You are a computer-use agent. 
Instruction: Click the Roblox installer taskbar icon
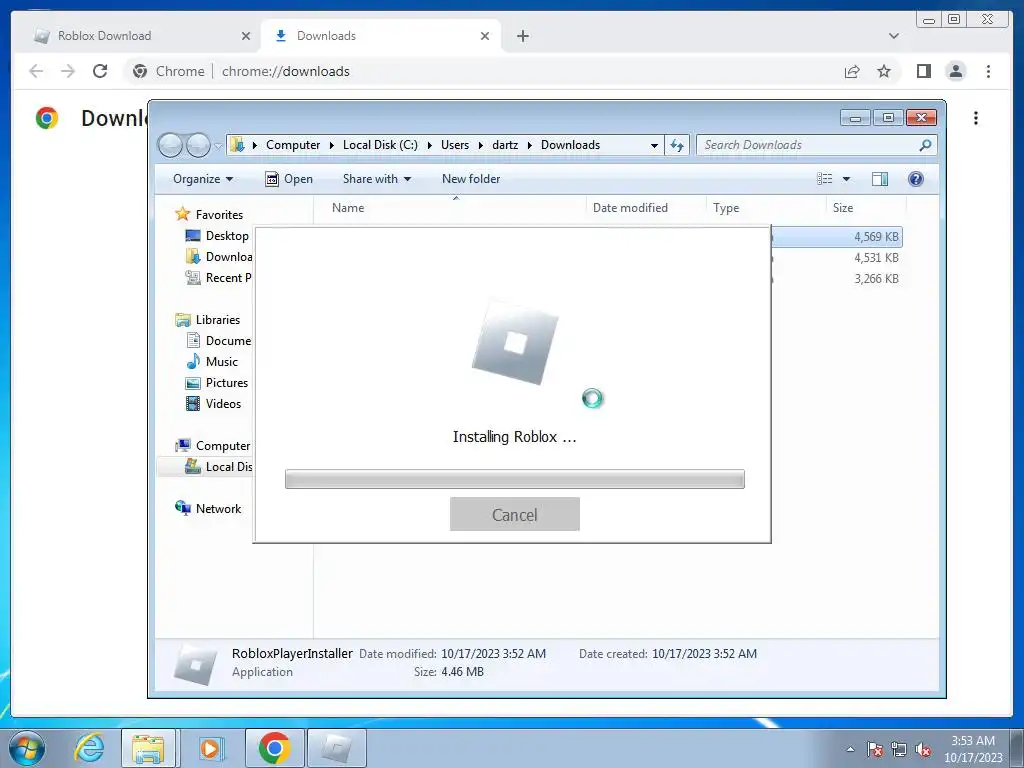[x=336, y=748]
